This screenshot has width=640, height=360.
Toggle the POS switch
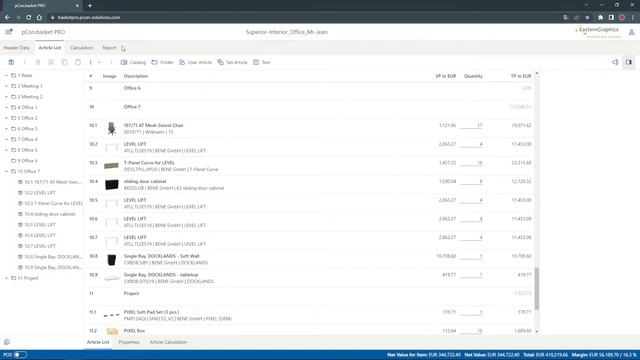click(x=19, y=355)
